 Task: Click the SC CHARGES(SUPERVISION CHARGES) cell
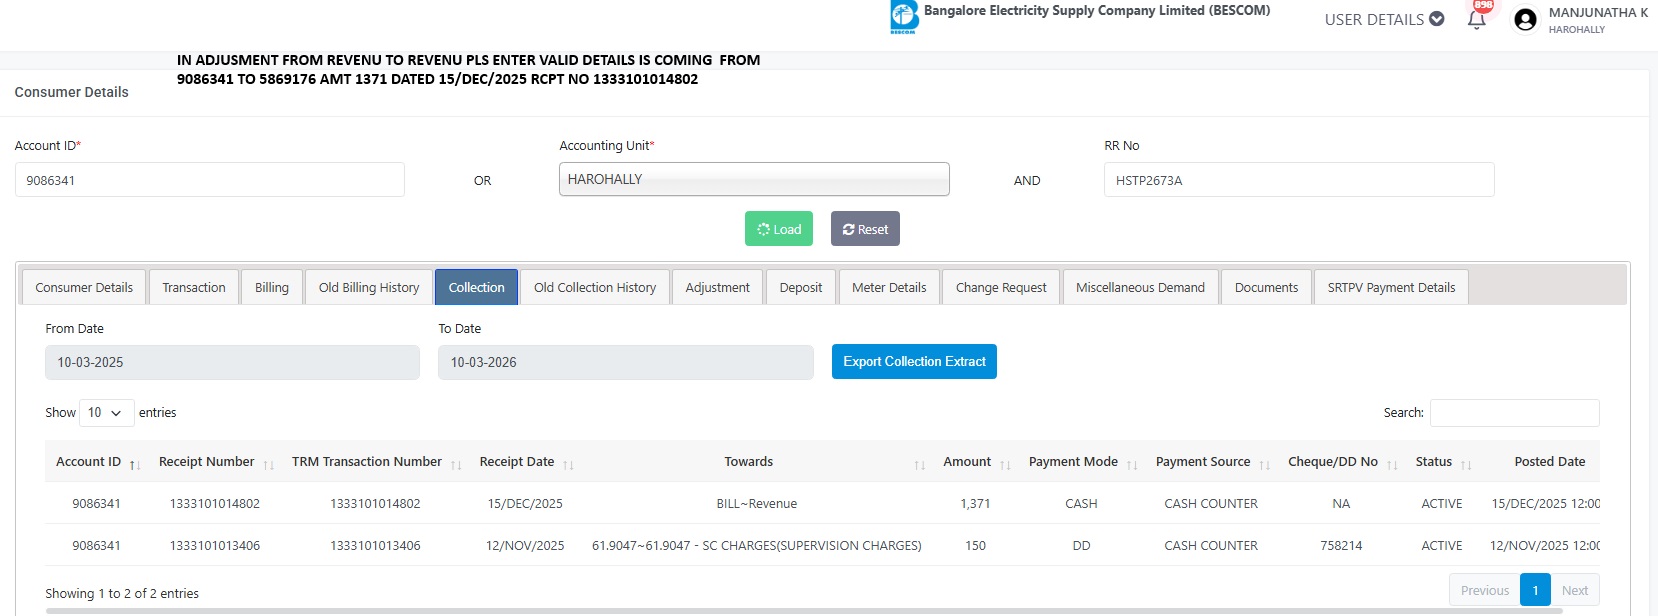[x=757, y=546]
